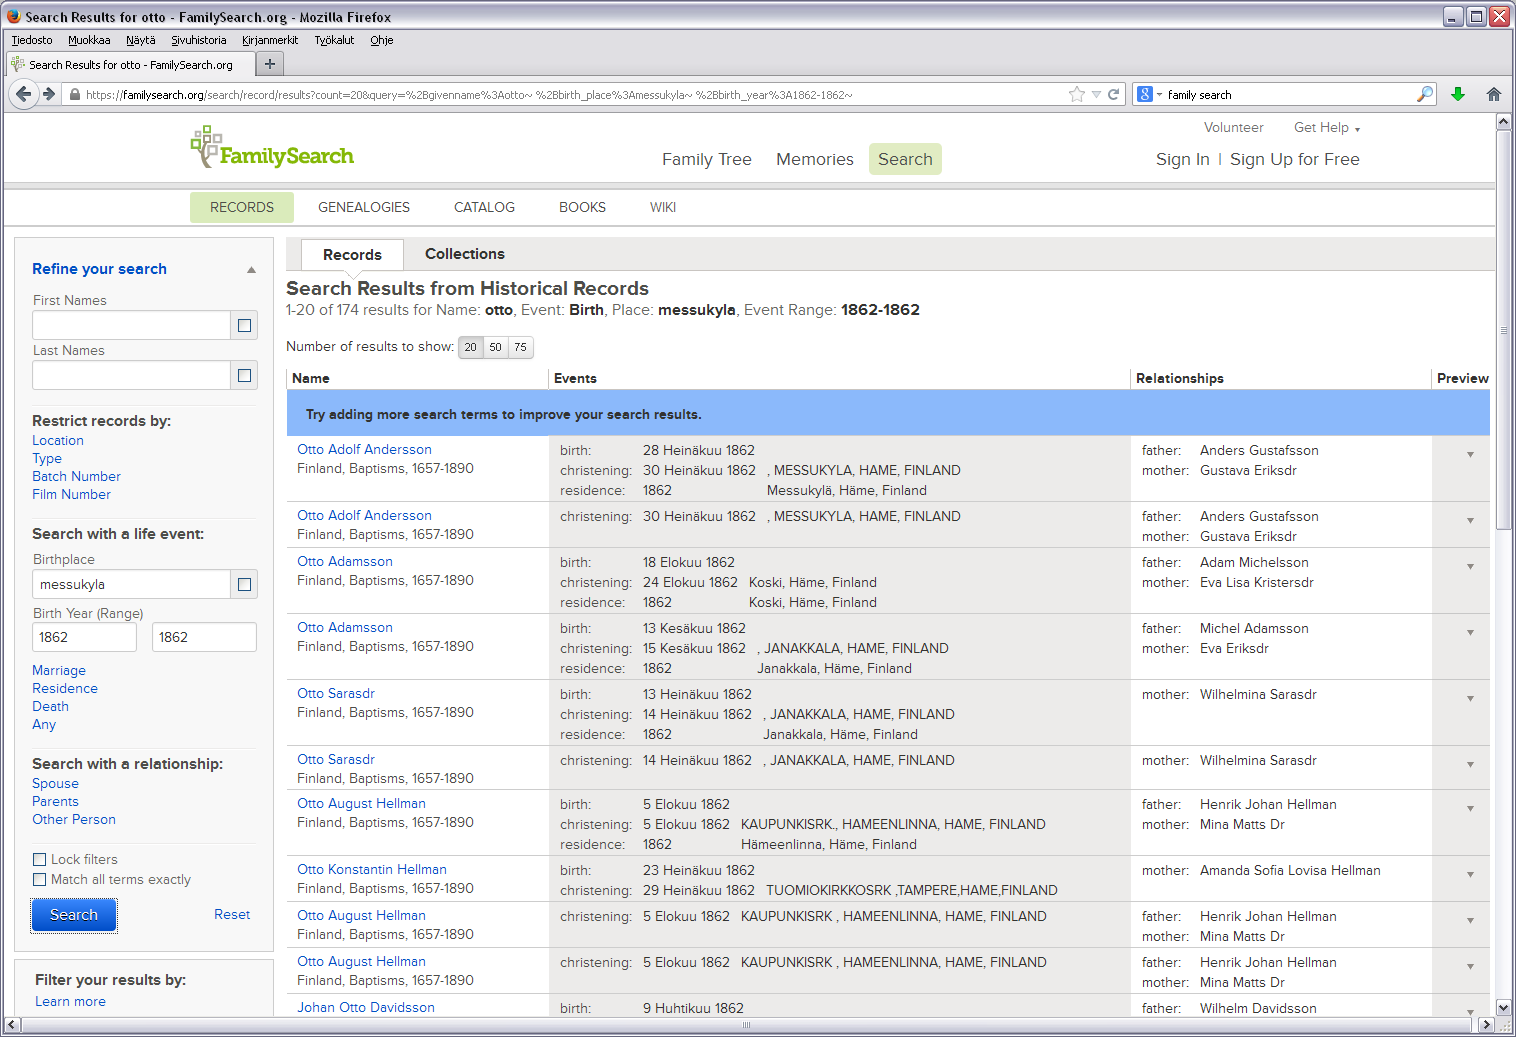Open the WIKI tab

[663, 207]
